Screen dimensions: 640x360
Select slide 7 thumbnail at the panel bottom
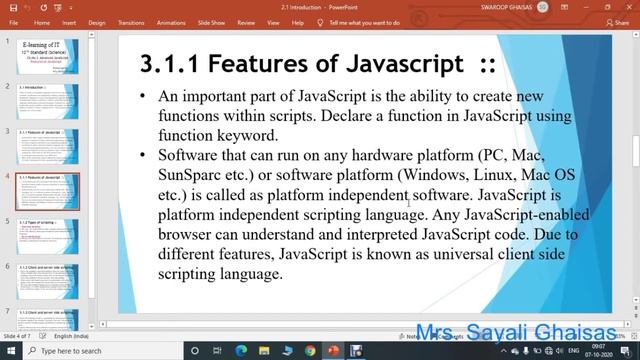click(x=47, y=320)
